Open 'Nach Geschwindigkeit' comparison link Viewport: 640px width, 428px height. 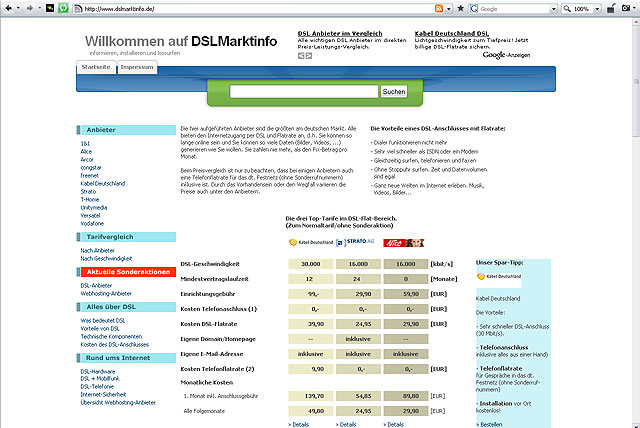click(x=106, y=259)
